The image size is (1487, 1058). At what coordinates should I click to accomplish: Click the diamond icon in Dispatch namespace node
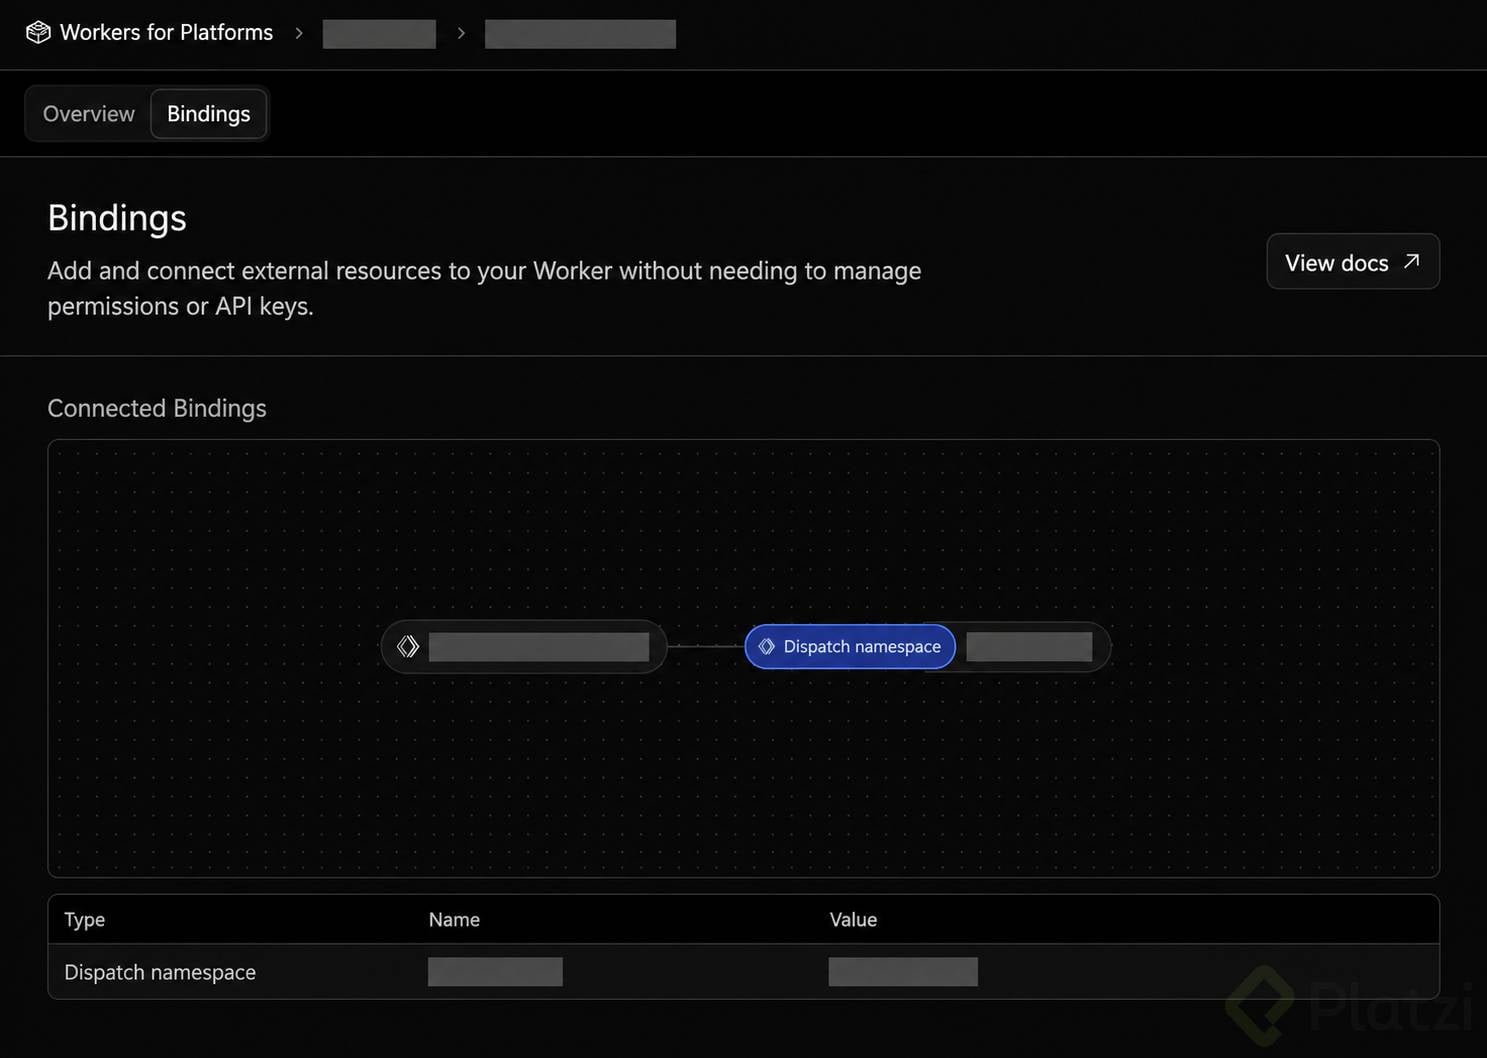767,647
